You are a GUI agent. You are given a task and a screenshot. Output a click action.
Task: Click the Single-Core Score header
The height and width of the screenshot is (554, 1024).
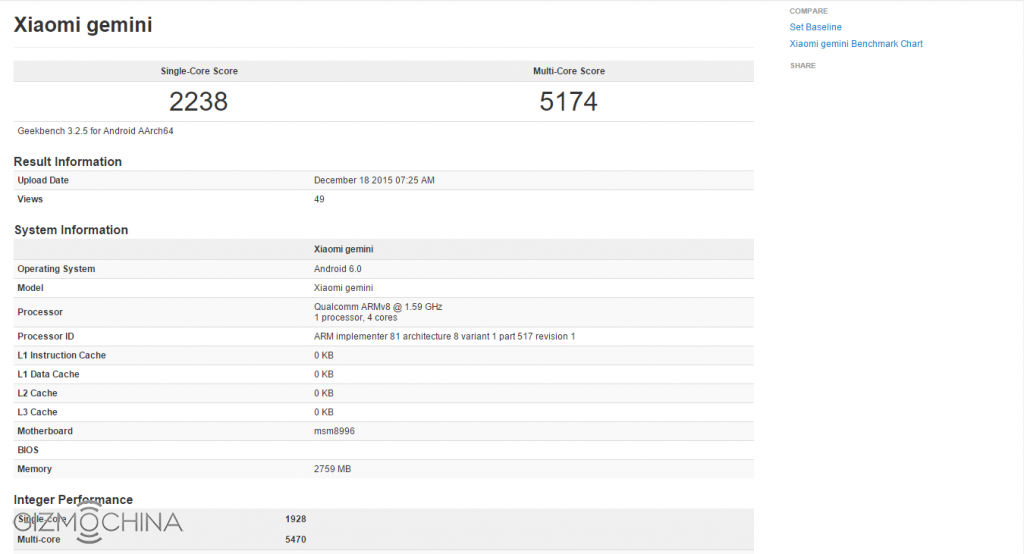(x=199, y=71)
